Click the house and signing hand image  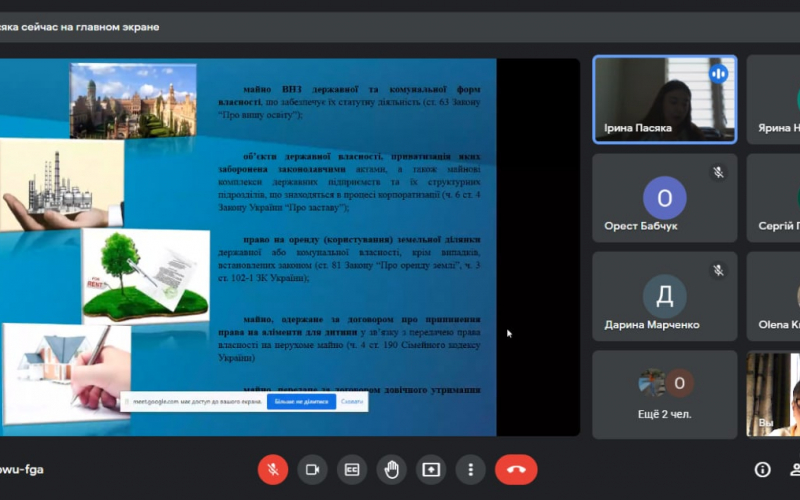pyautogui.click(x=66, y=374)
